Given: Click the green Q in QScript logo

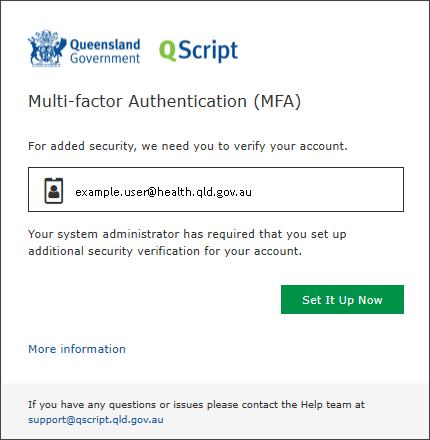Looking at the screenshot, I should [x=168, y=51].
